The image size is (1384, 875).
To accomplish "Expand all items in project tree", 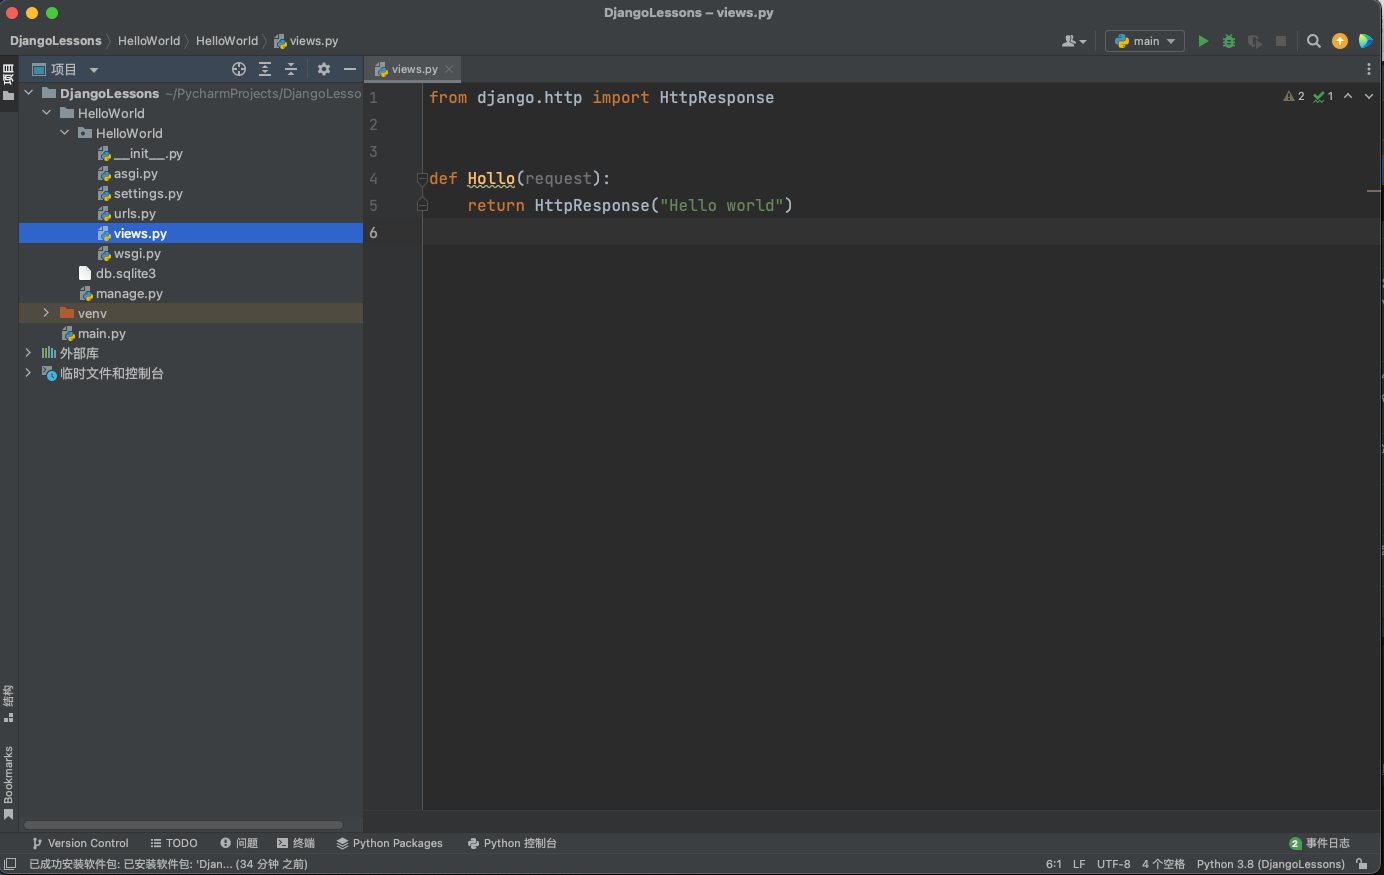I will pyautogui.click(x=265, y=69).
